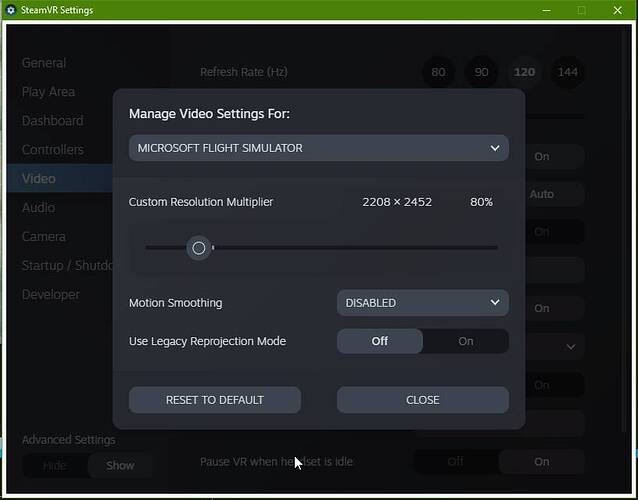Choose Show for Advanced Settings
The height and width of the screenshot is (500, 638).
[x=120, y=465]
